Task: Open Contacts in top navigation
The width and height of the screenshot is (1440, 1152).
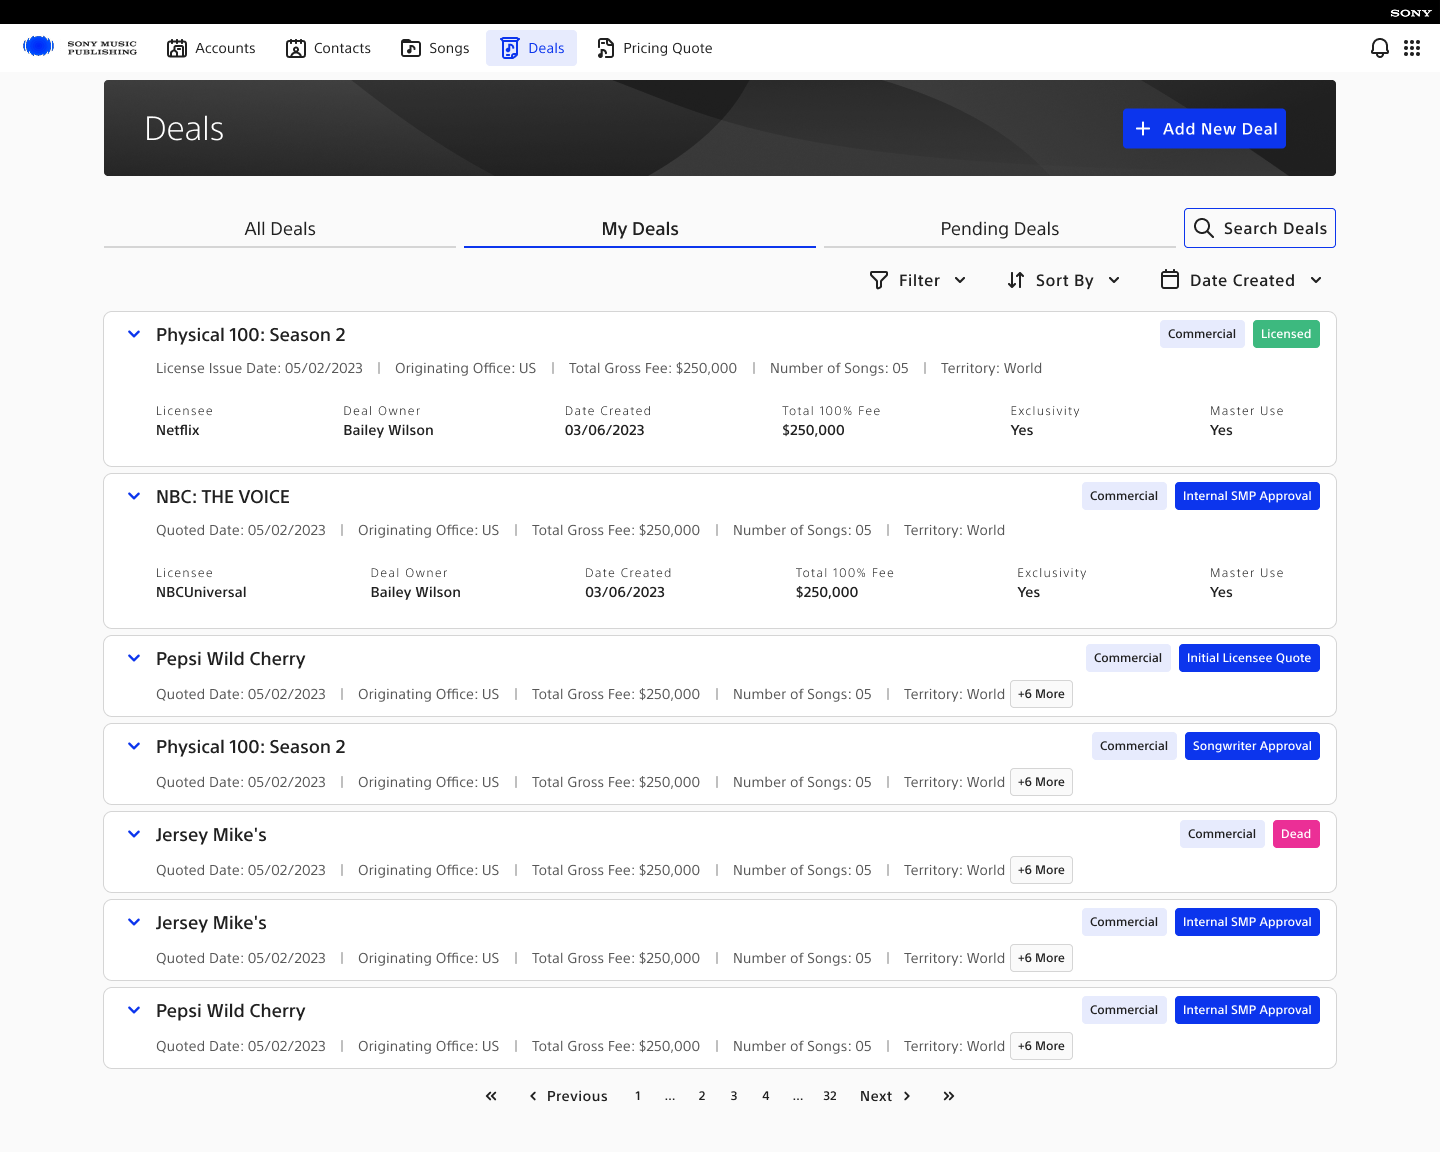Action: pyautogui.click(x=328, y=48)
